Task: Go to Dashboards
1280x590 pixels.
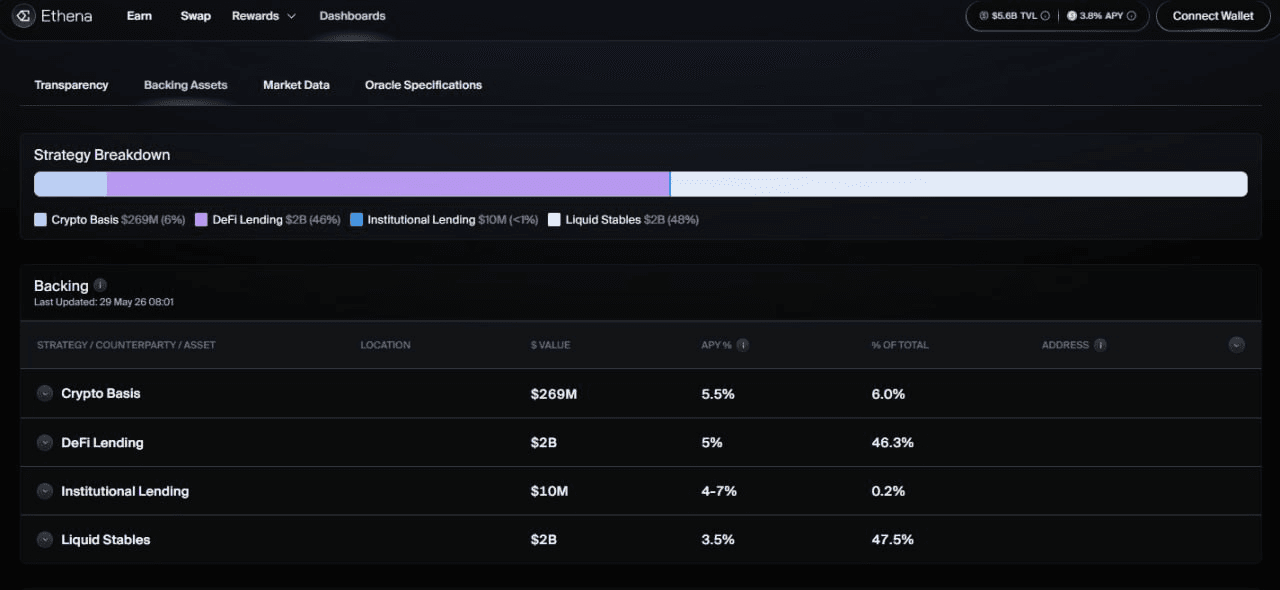Action: [x=352, y=16]
